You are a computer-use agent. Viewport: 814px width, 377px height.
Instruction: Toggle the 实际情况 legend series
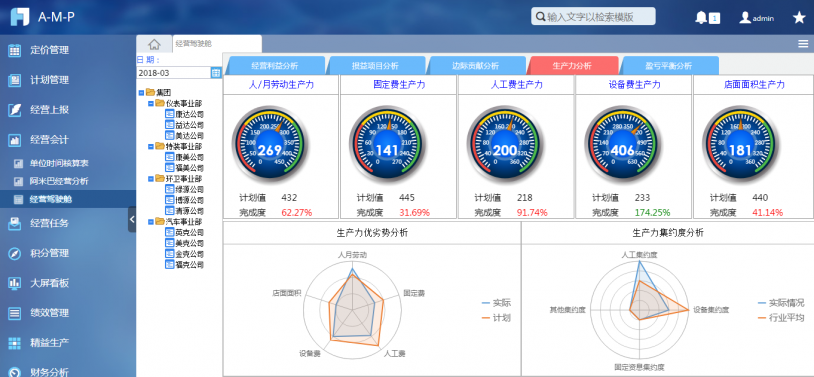pos(781,303)
